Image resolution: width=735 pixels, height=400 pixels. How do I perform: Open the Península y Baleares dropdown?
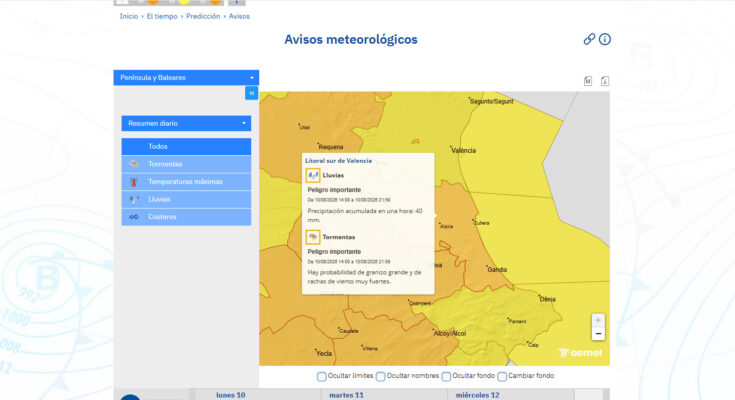[x=186, y=77]
